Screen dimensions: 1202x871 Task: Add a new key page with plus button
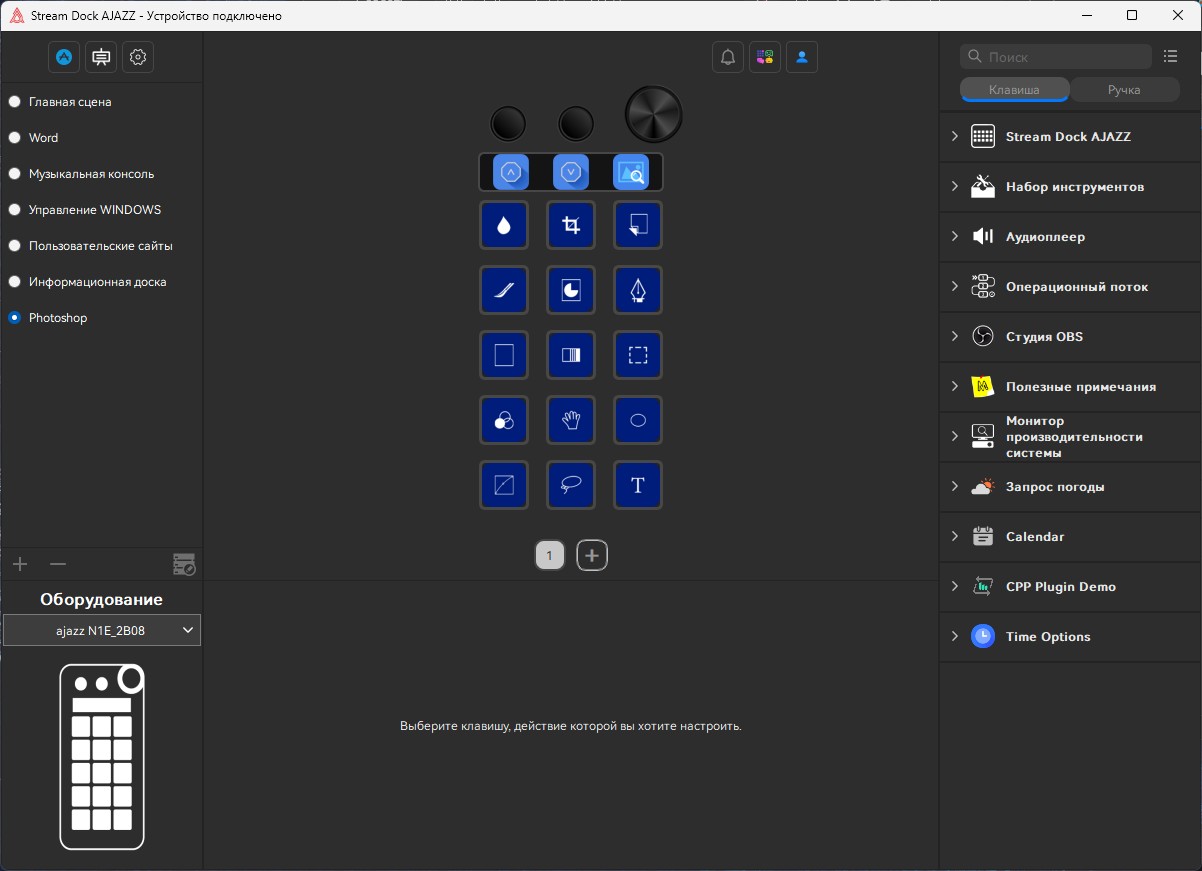pos(592,555)
